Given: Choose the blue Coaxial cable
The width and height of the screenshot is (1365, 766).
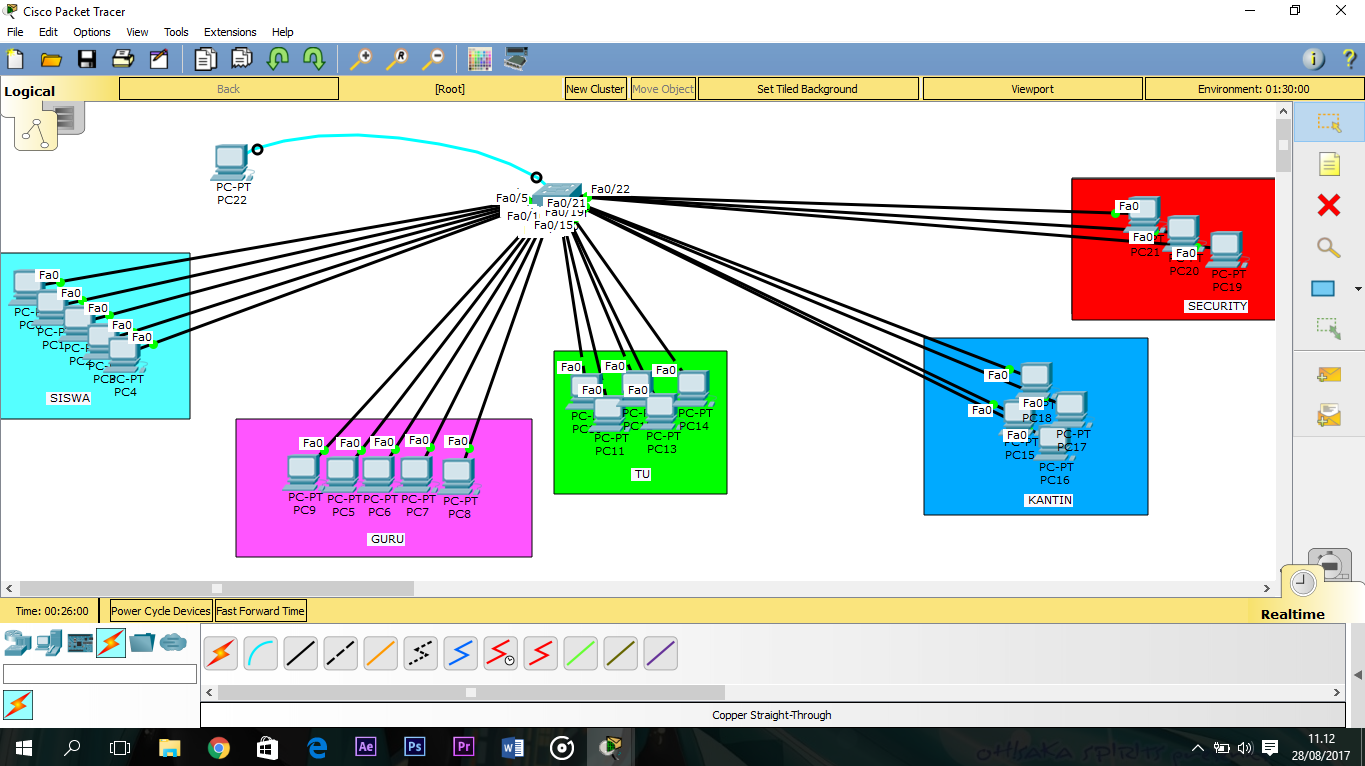Looking at the screenshot, I should click(461, 654).
